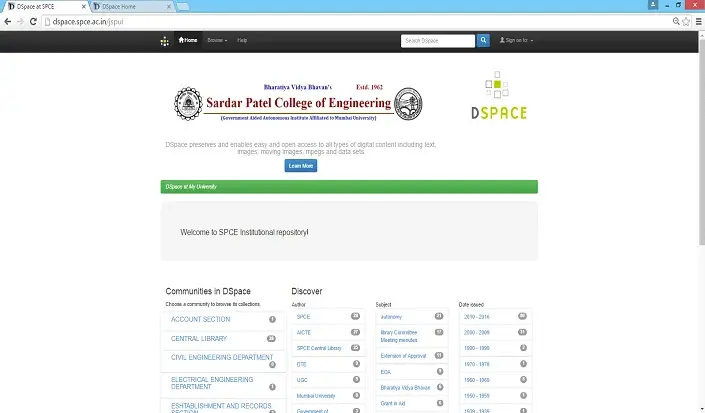
Task: Close the 'DSpace at SPCE' tab
Action: (84, 7)
